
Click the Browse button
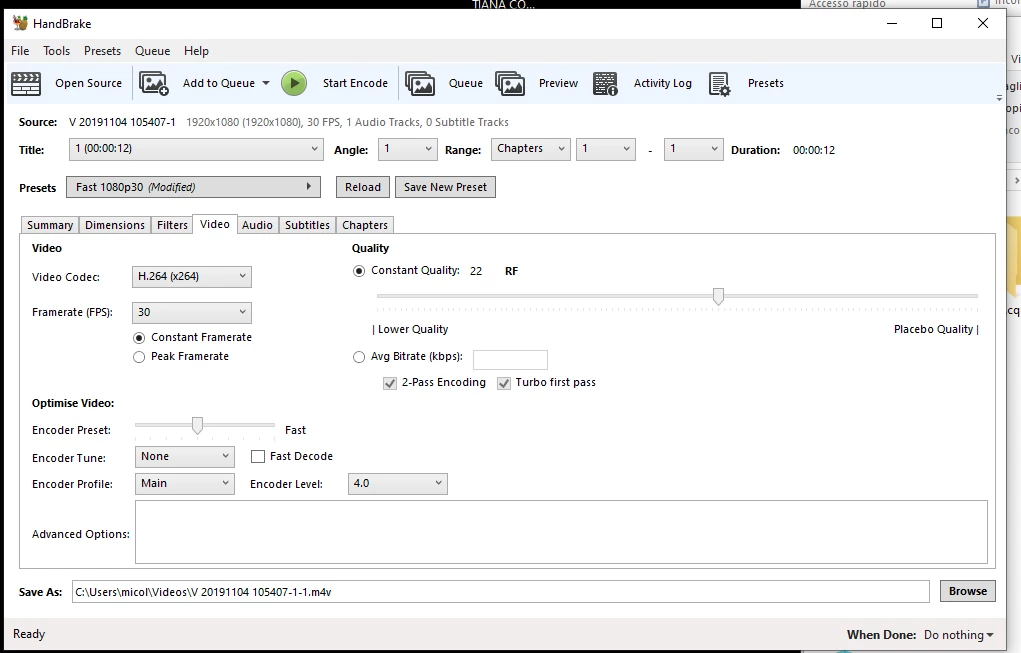pyautogui.click(x=968, y=591)
